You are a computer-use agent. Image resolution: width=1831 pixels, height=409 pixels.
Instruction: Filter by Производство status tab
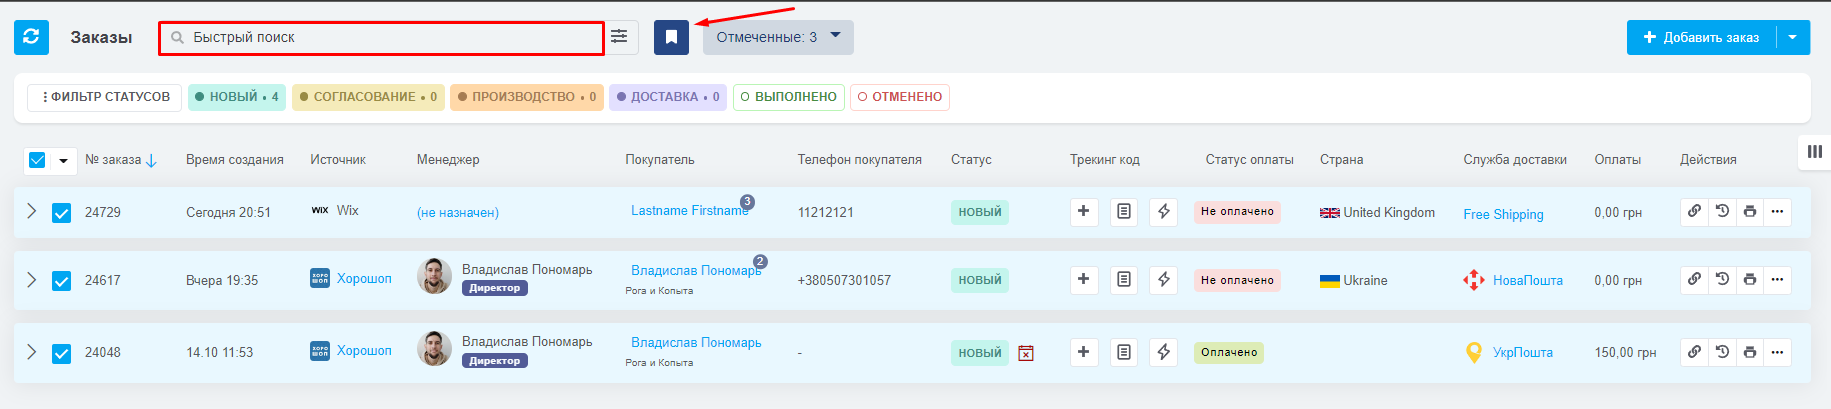[x=527, y=97]
